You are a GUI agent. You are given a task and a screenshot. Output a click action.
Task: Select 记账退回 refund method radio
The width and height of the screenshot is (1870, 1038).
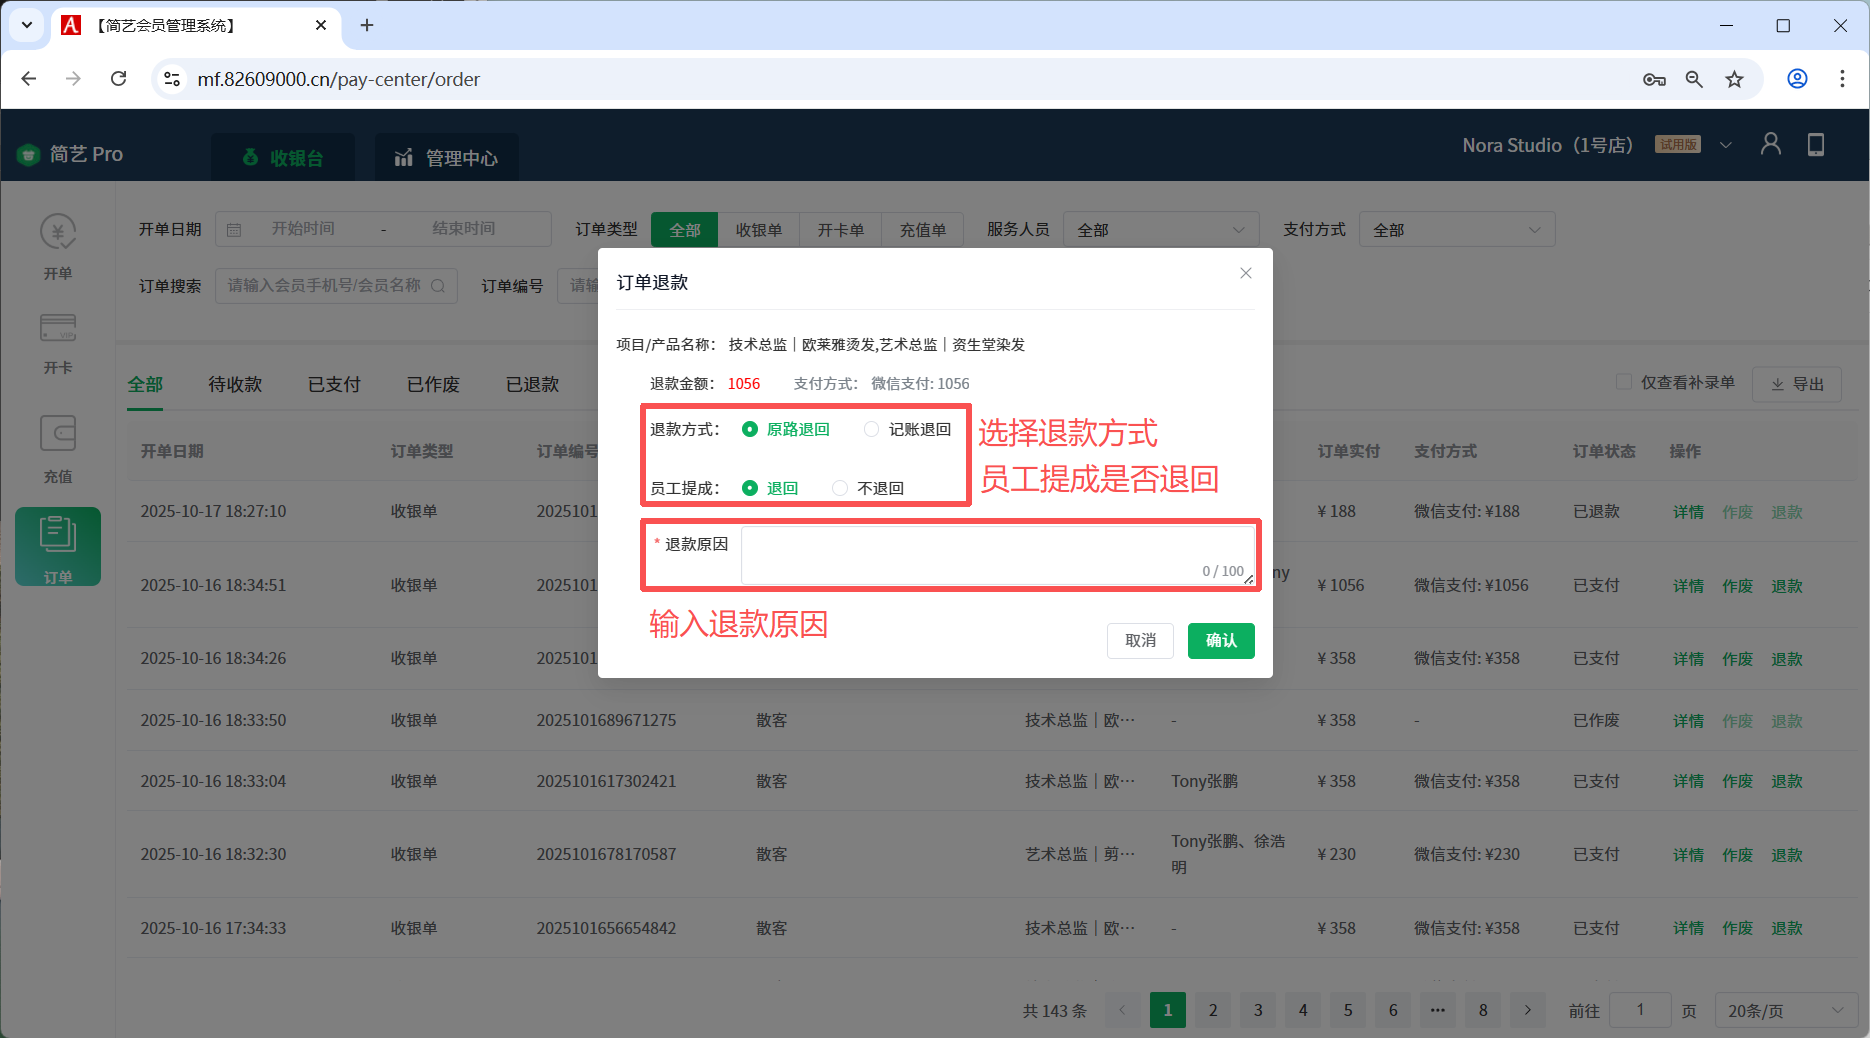[871, 429]
